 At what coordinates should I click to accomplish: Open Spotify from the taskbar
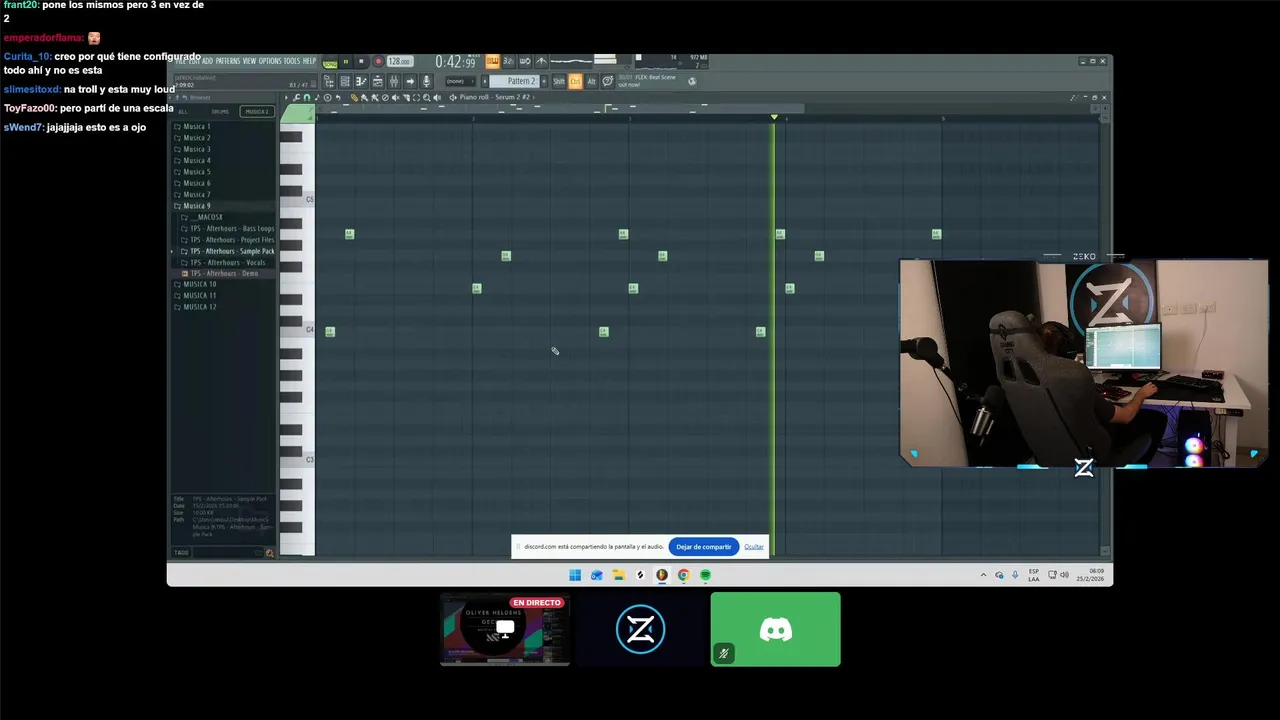[x=705, y=575]
